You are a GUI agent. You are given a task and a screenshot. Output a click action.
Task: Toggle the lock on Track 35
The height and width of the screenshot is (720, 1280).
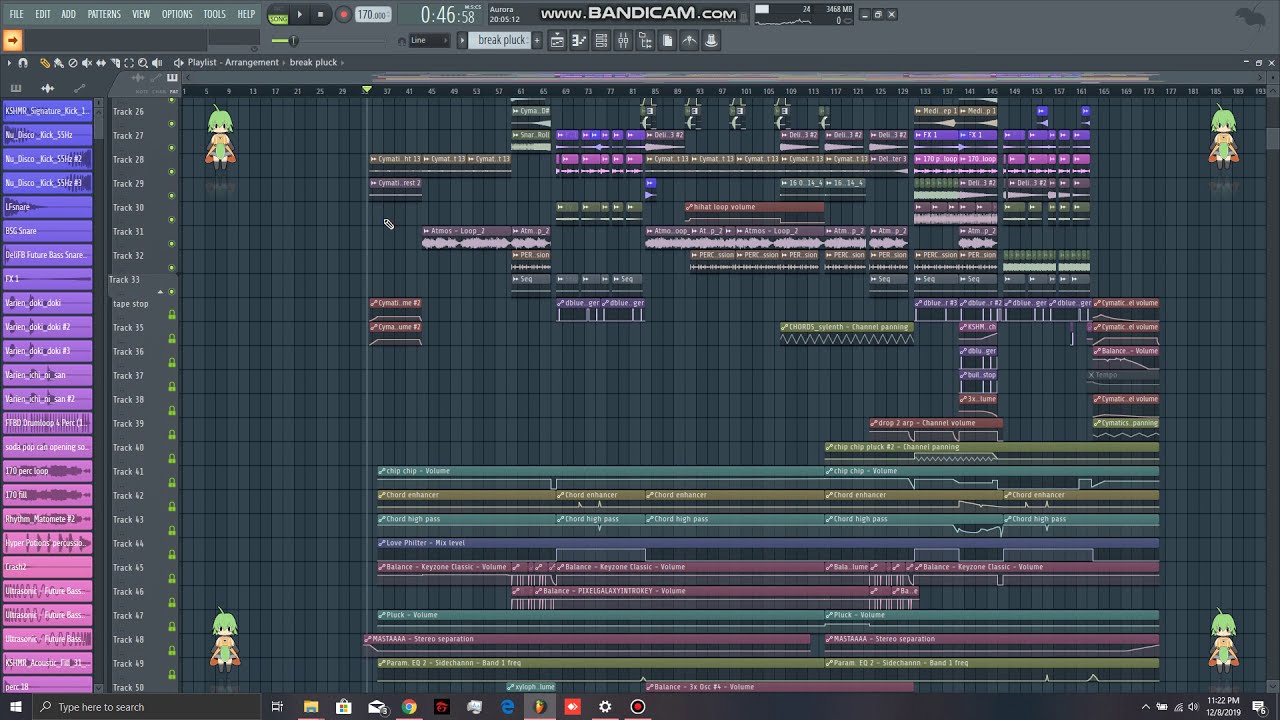[172, 338]
